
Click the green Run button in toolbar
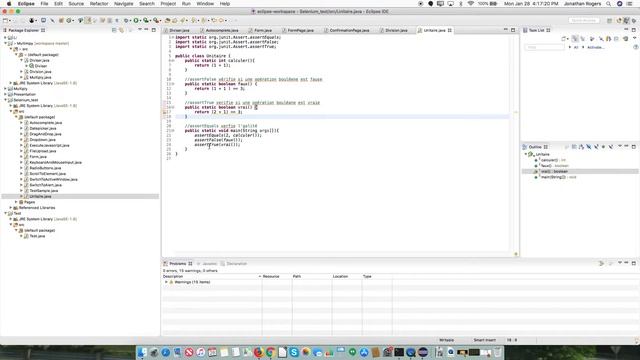136,20
